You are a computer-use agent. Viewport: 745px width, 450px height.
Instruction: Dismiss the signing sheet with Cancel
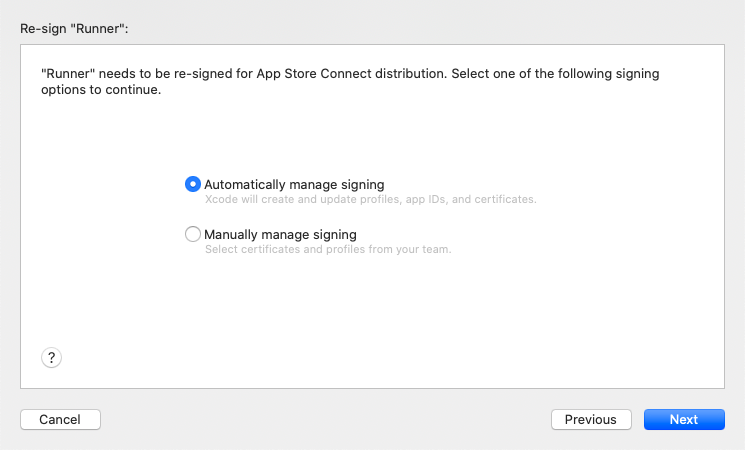[60, 420]
